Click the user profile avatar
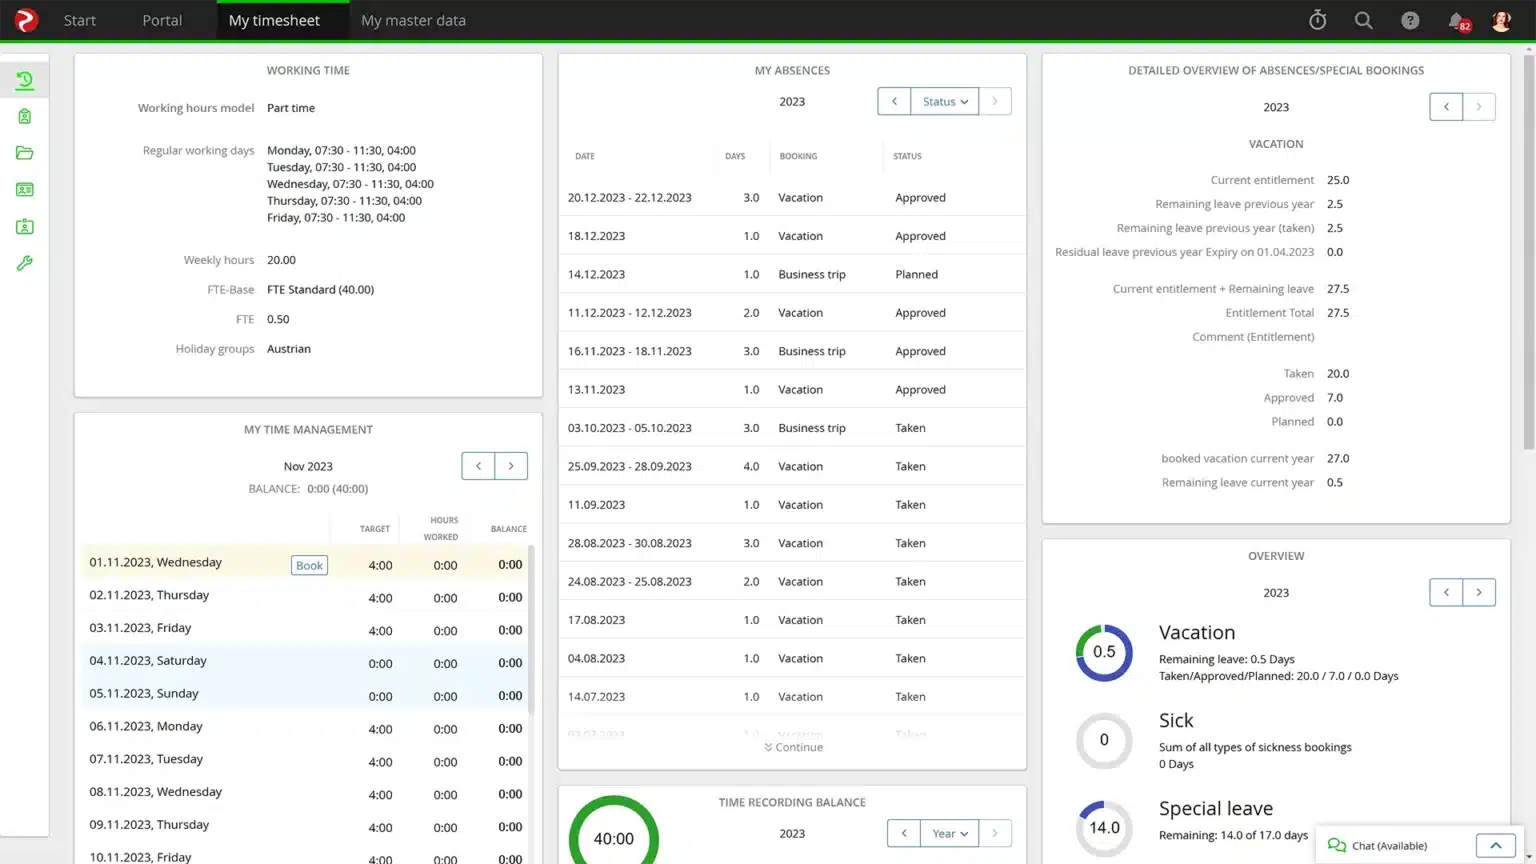1536x864 pixels. [1501, 20]
